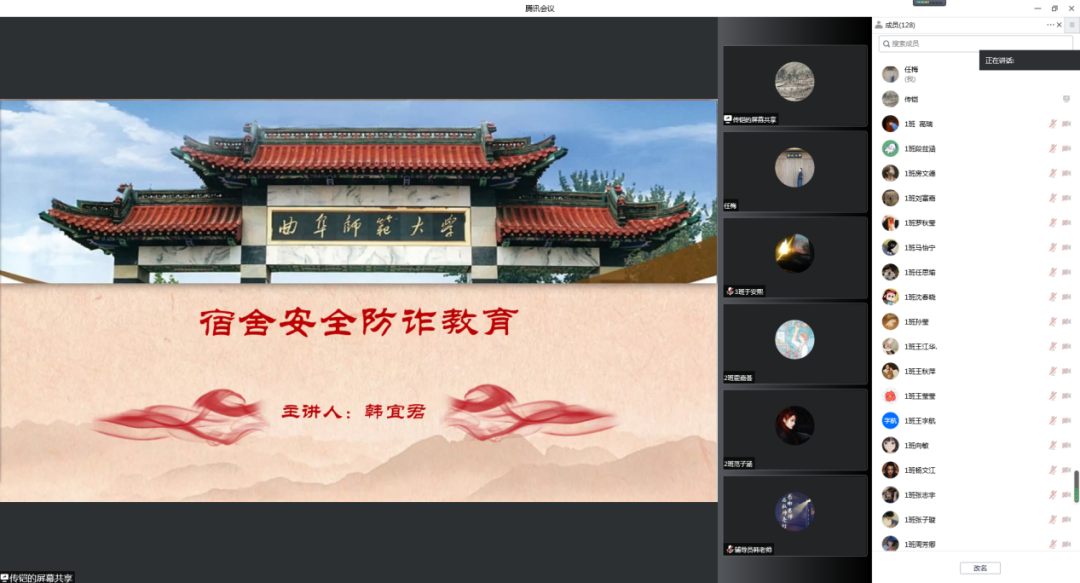The image size is (1080, 583).
Task: Click the camera-off icon for 1班孙莹
Action: coord(1066,322)
